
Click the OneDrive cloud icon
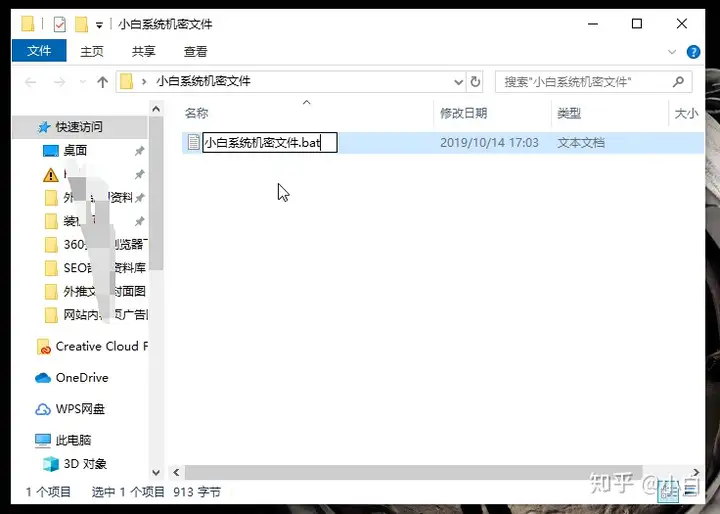click(x=43, y=378)
